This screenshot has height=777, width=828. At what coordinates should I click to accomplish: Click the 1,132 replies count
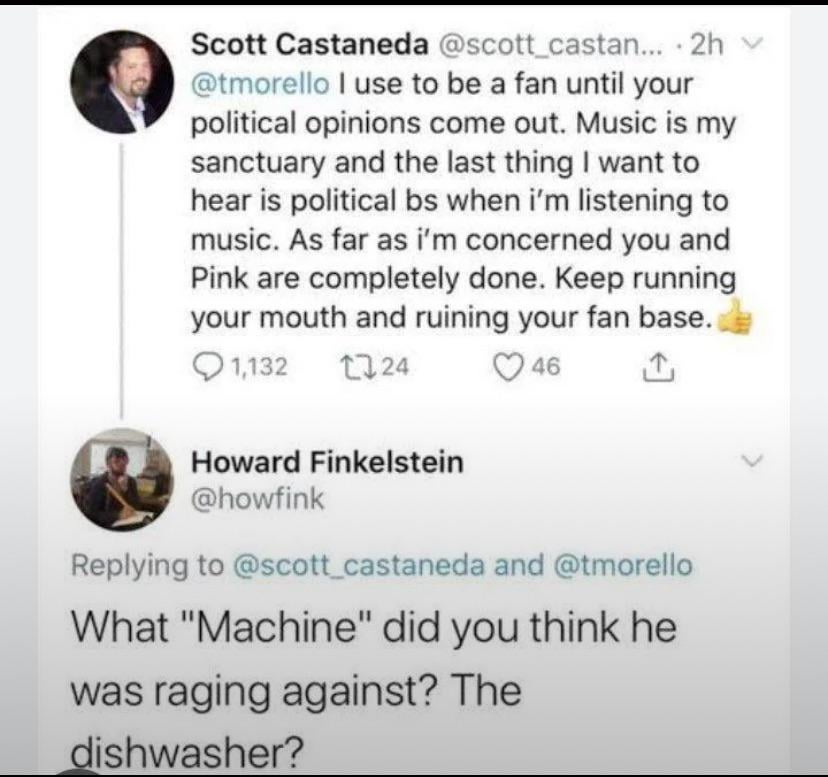click(x=258, y=367)
